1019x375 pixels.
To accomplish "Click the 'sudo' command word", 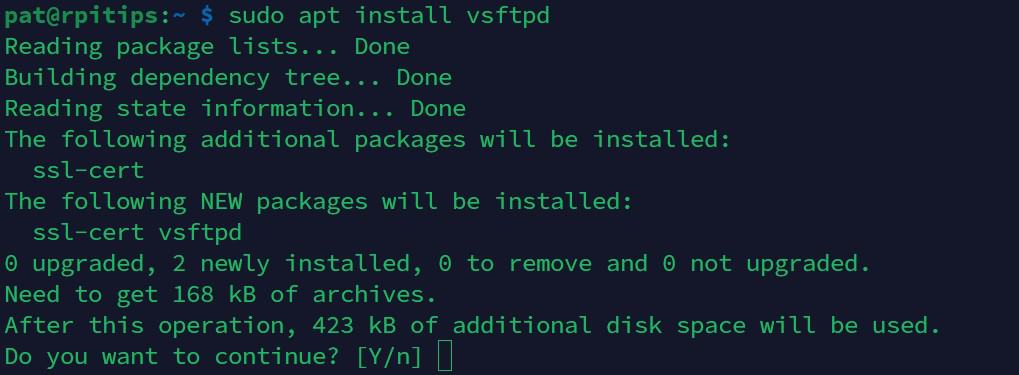I will (x=256, y=16).
